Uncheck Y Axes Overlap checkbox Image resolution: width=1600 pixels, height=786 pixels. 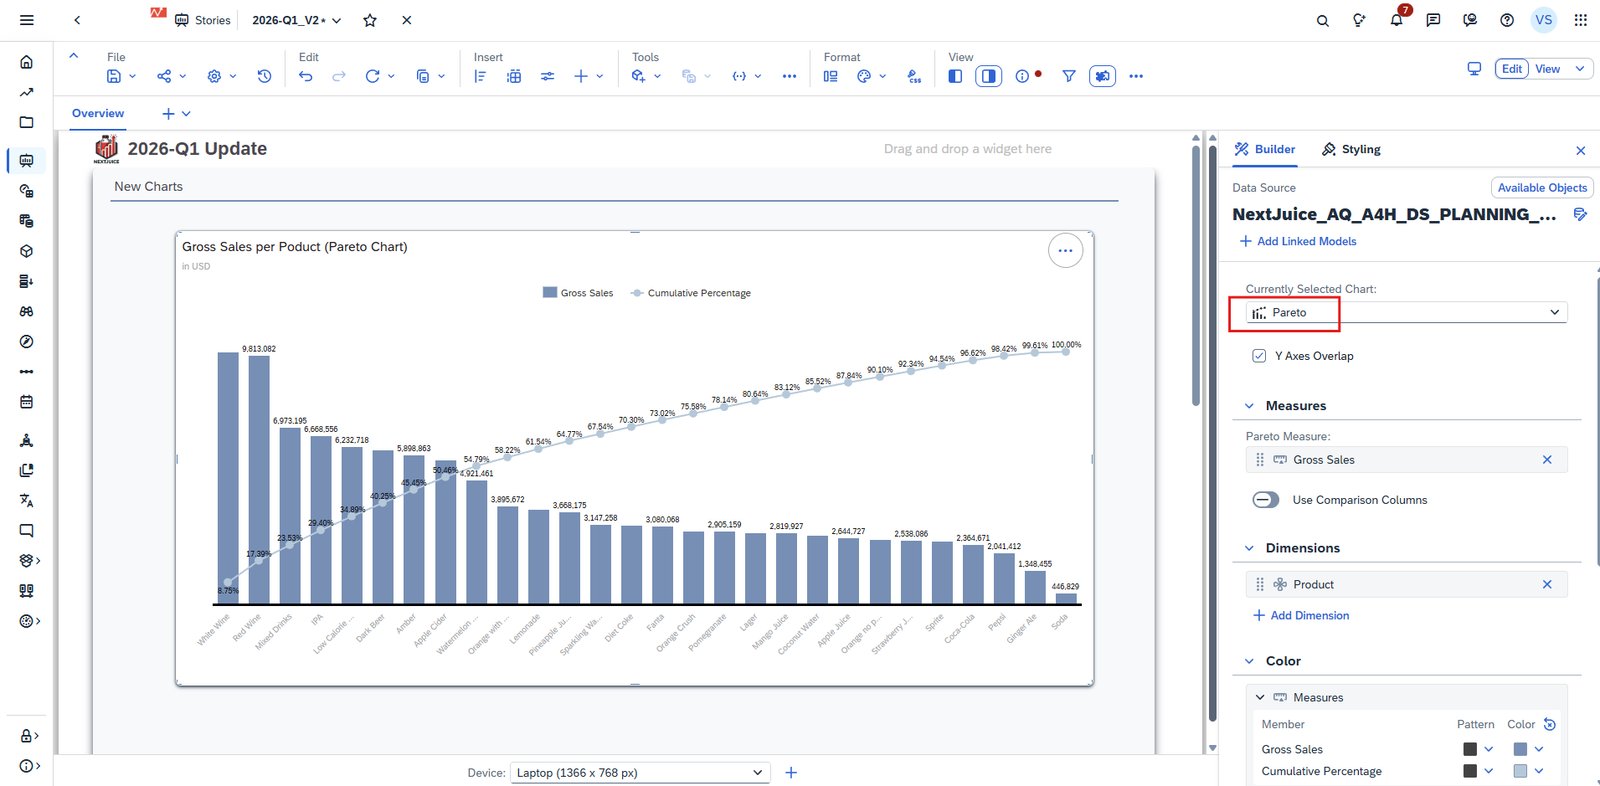[x=1259, y=356]
